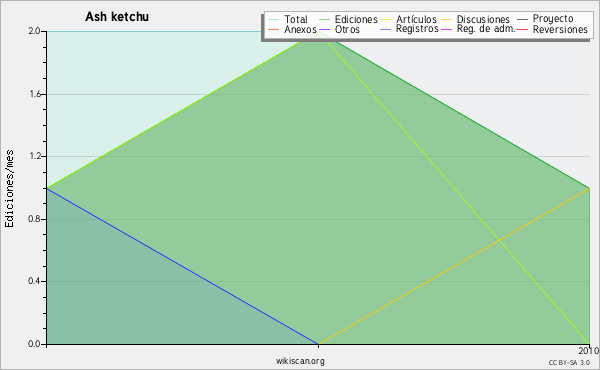Click the yellow Discusiones legend line swatch
Screen dimensions: 600x370
pos(447,20)
